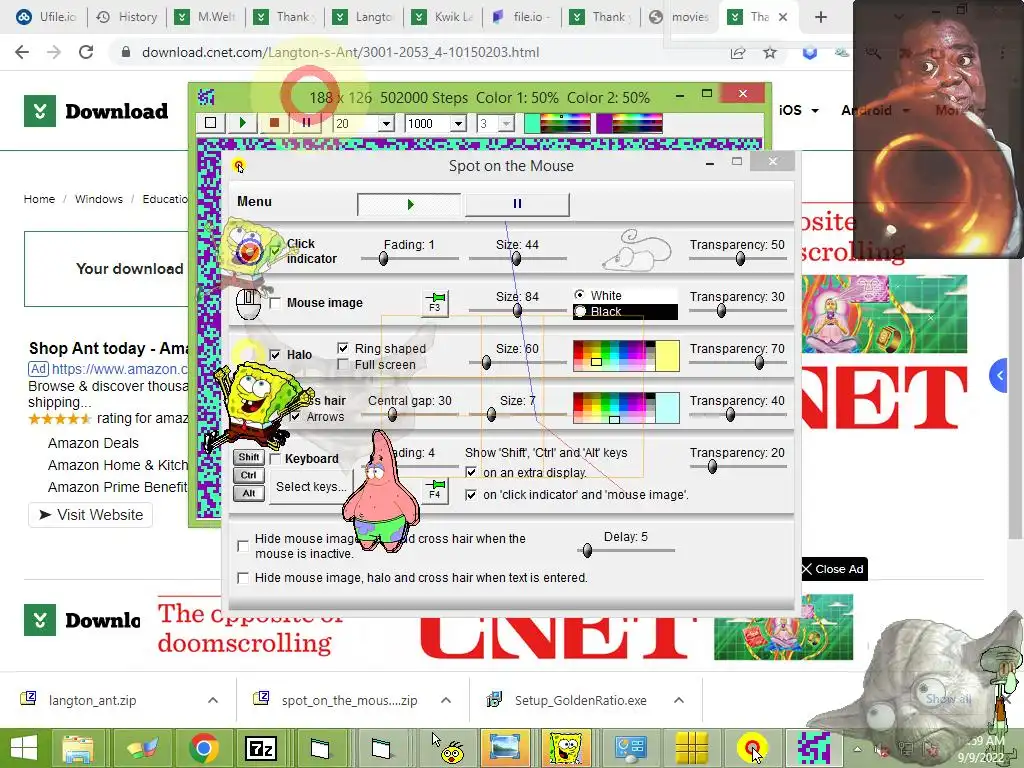The width and height of the screenshot is (1024, 768).
Task: Open File Explorer from taskbar
Action: tap(78, 748)
